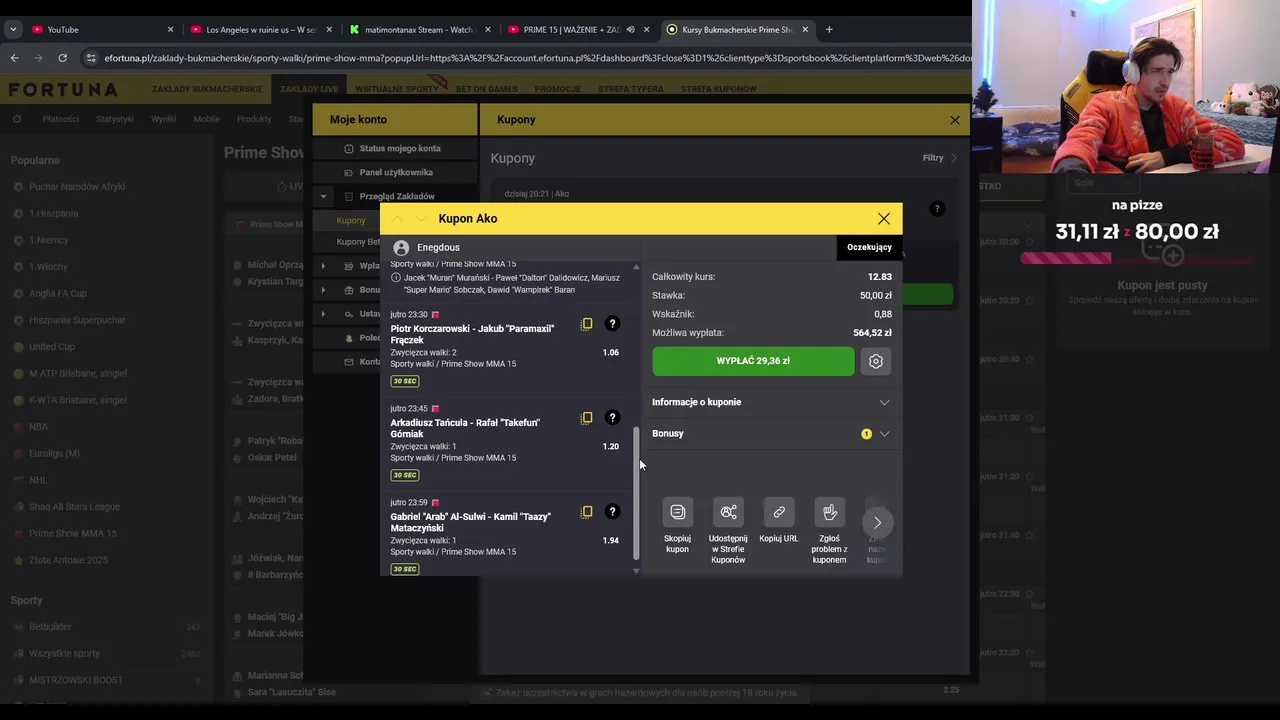The height and width of the screenshot is (720, 1280).
Task: Open ZAKŁADY BUKMACHERSKIE menu
Action: point(207,89)
